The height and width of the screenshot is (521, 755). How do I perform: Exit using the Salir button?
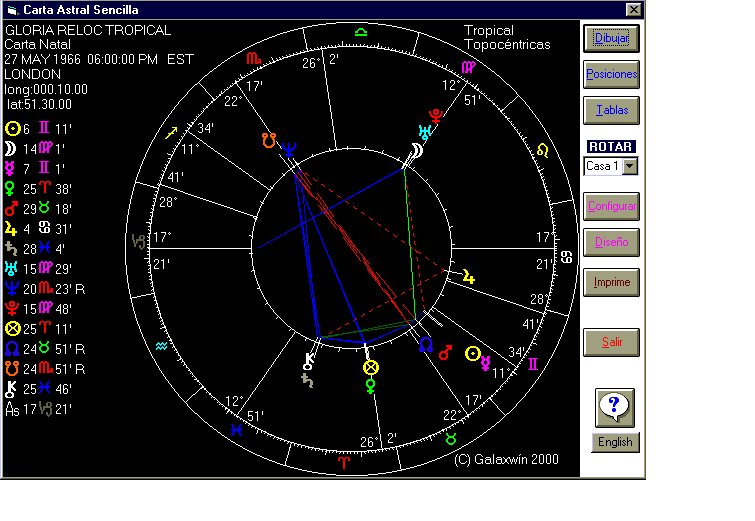(611, 342)
